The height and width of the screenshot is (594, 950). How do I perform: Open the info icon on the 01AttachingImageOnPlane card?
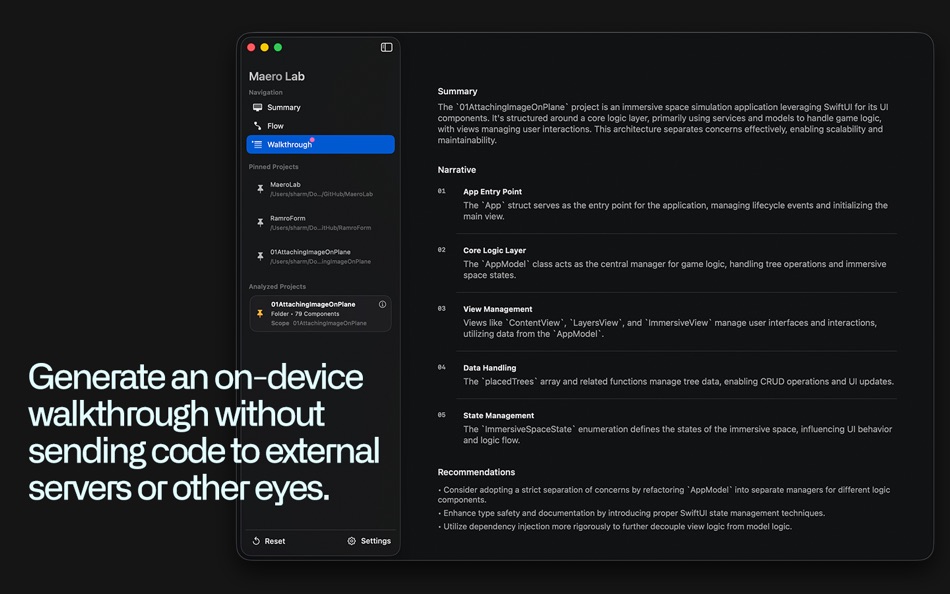(383, 304)
